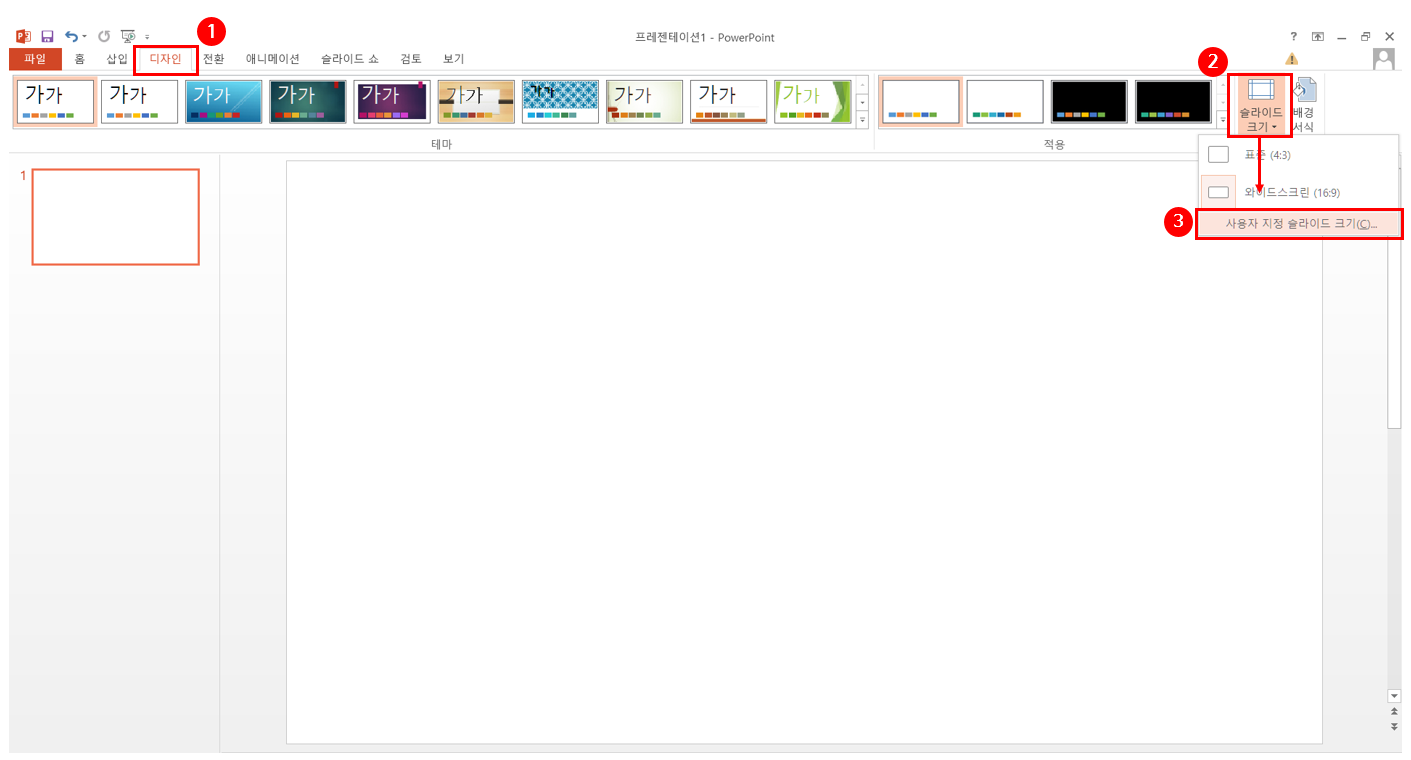Screen dimensions: 1411x760
Task: Minimize the PowerPoint window
Action: (1342, 37)
